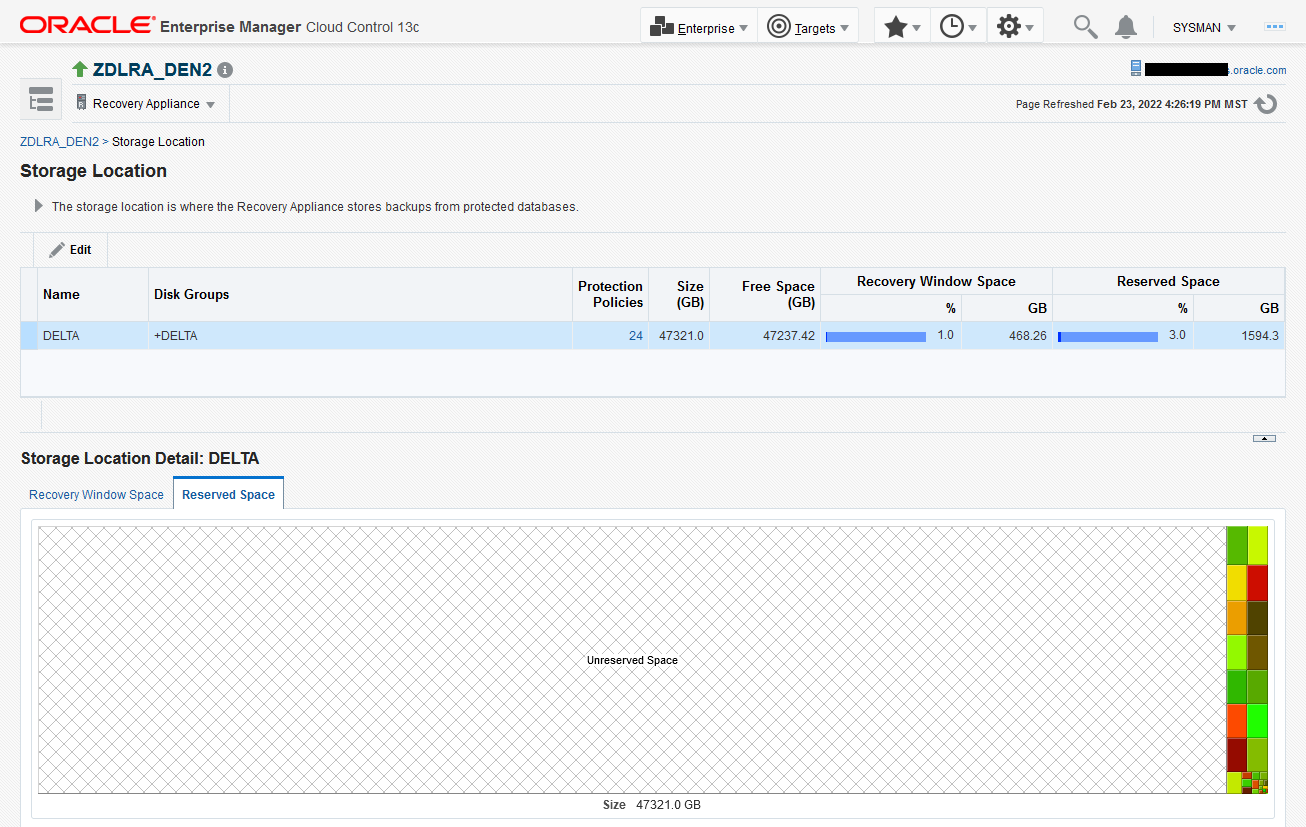This screenshot has height=827, width=1306.
Task: Switch to the Recovery Window Space tab
Action: click(x=96, y=495)
